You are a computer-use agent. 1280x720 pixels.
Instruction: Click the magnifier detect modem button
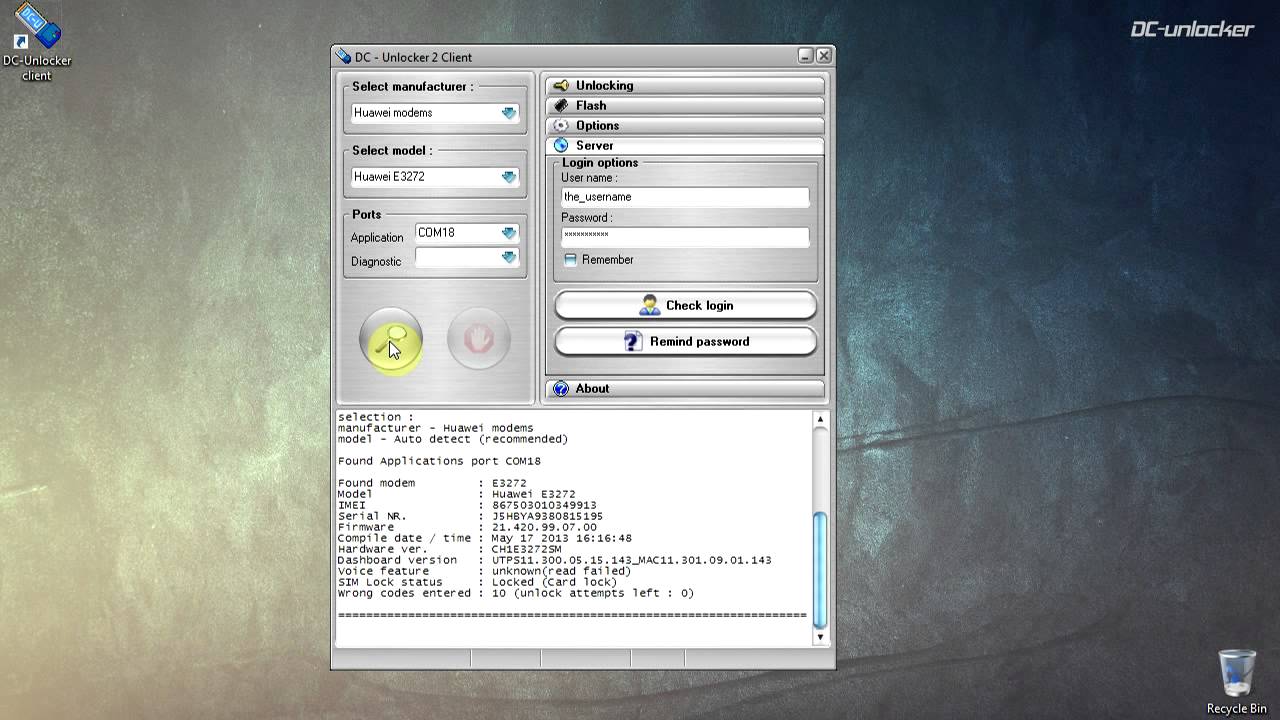(x=391, y=340)
